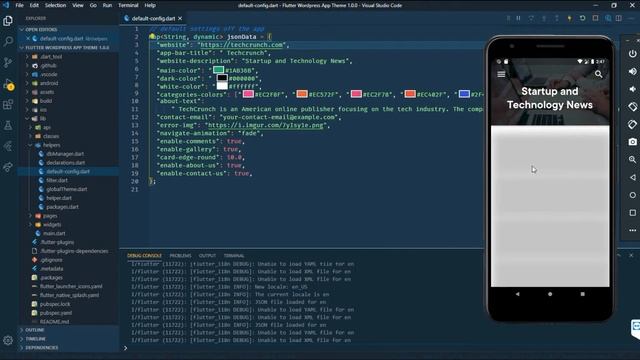Rotate emulator right icon
Viewport: 640px width, 360px height.
[x=632, y=124]
